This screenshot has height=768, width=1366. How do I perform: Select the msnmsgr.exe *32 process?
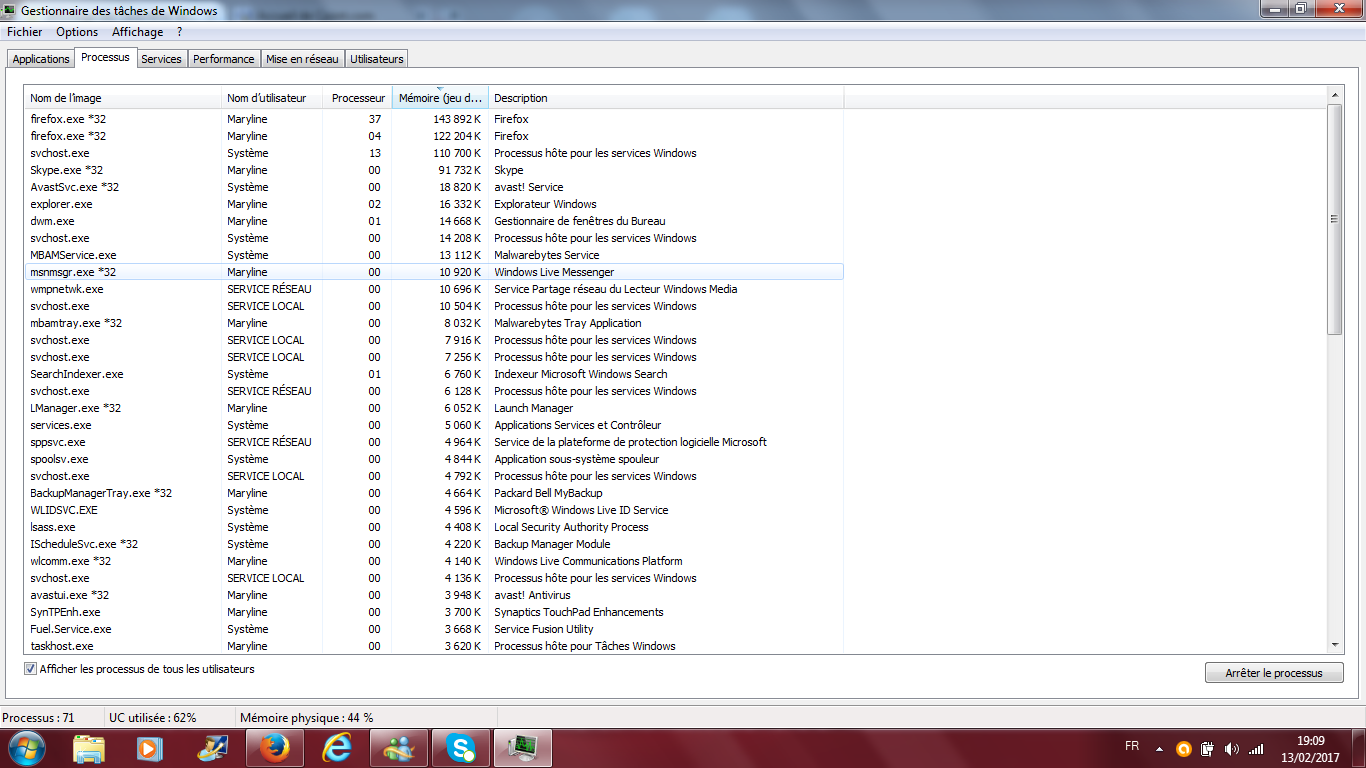pyautogui.click(x=434, y=272)
